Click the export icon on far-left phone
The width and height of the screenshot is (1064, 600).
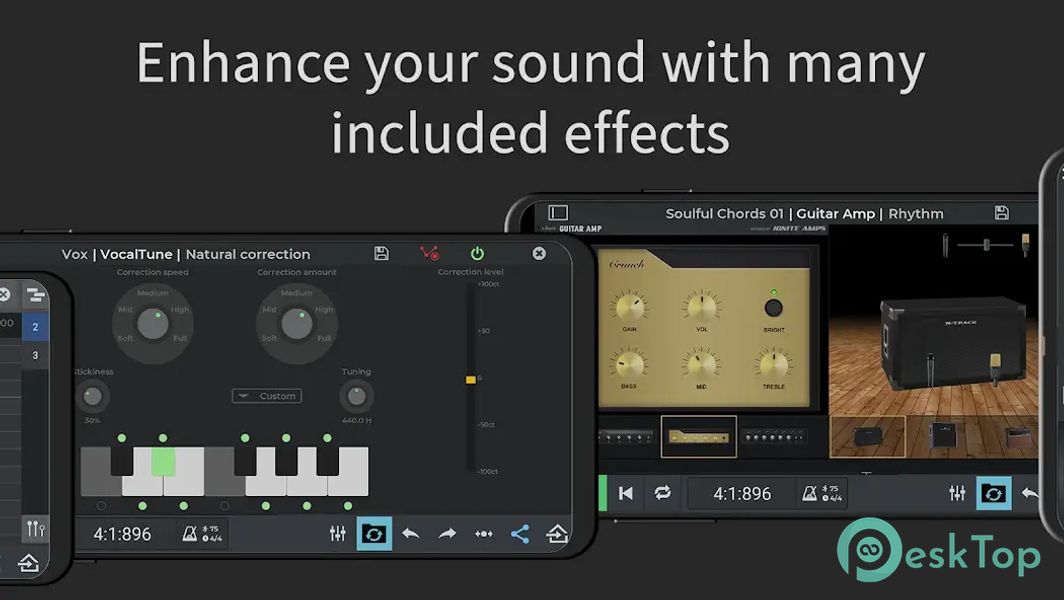click(28, 563)
